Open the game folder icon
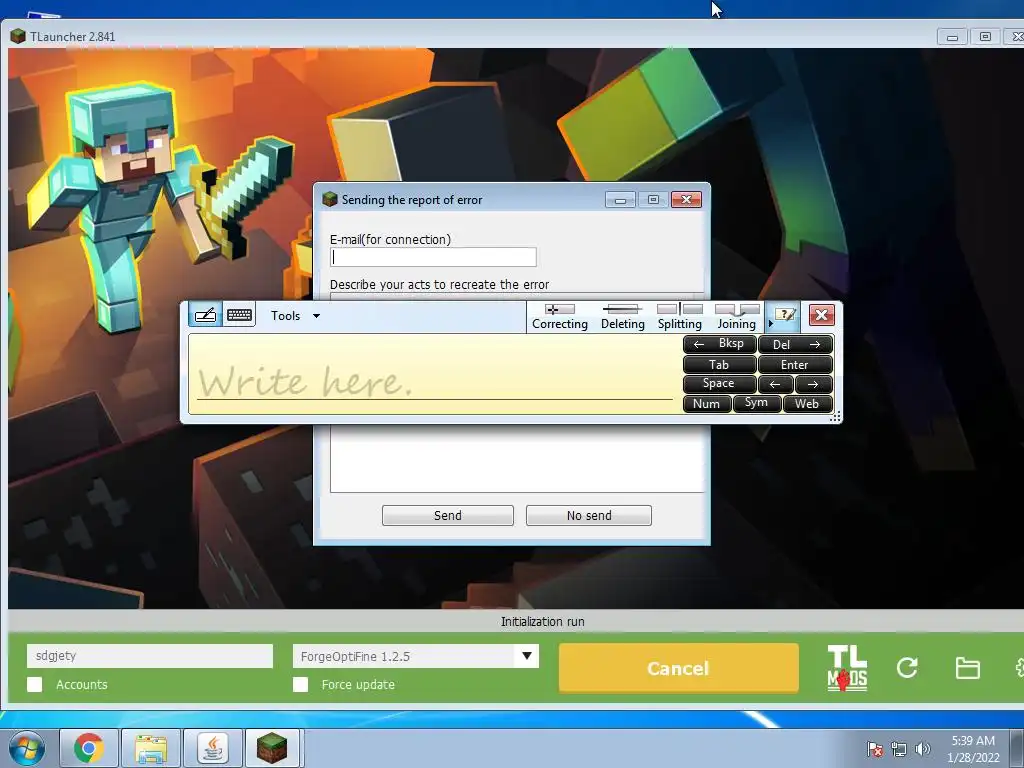The width and height of the screenshot is (1024, 768). click(x=967, y=668)
